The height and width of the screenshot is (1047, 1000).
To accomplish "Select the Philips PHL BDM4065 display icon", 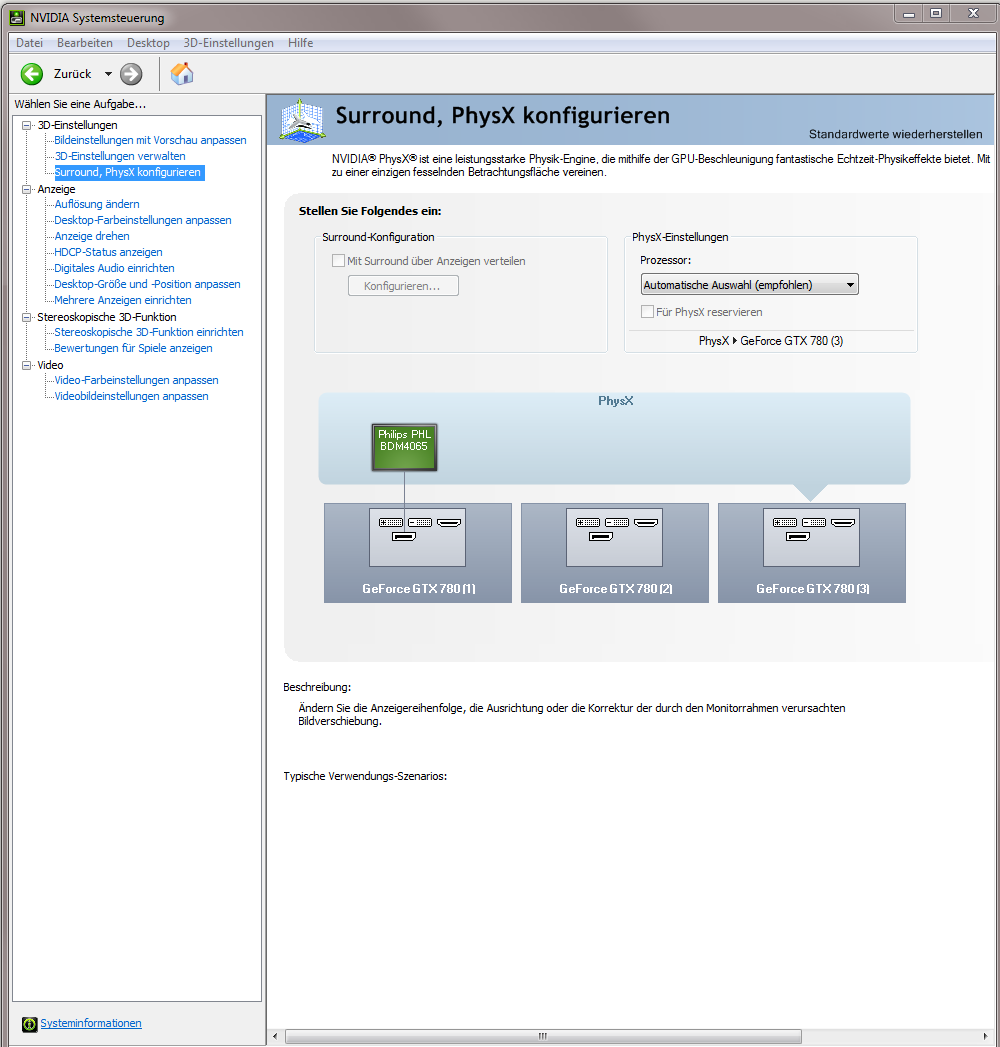I will tap(405, 447).
